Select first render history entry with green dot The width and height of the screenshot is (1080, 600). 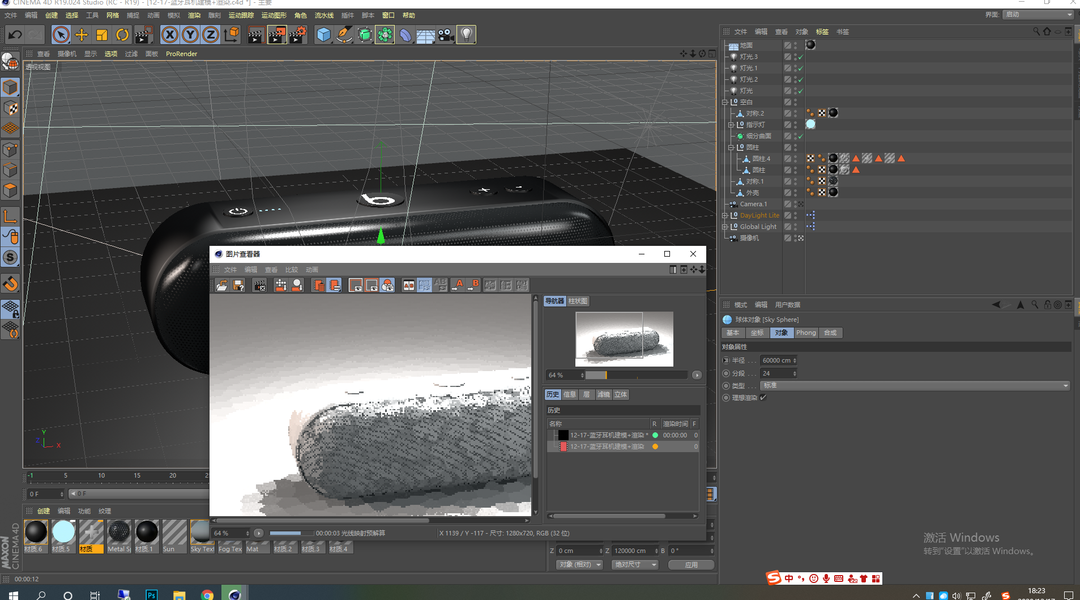coord(623,435)
